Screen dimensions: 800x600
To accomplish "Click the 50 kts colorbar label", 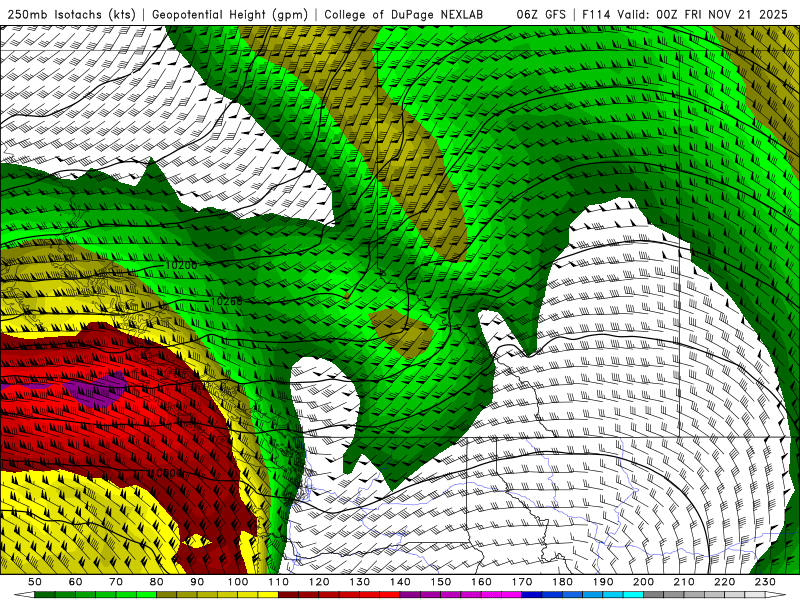I will pyautogui.click(x=35, y=582).
